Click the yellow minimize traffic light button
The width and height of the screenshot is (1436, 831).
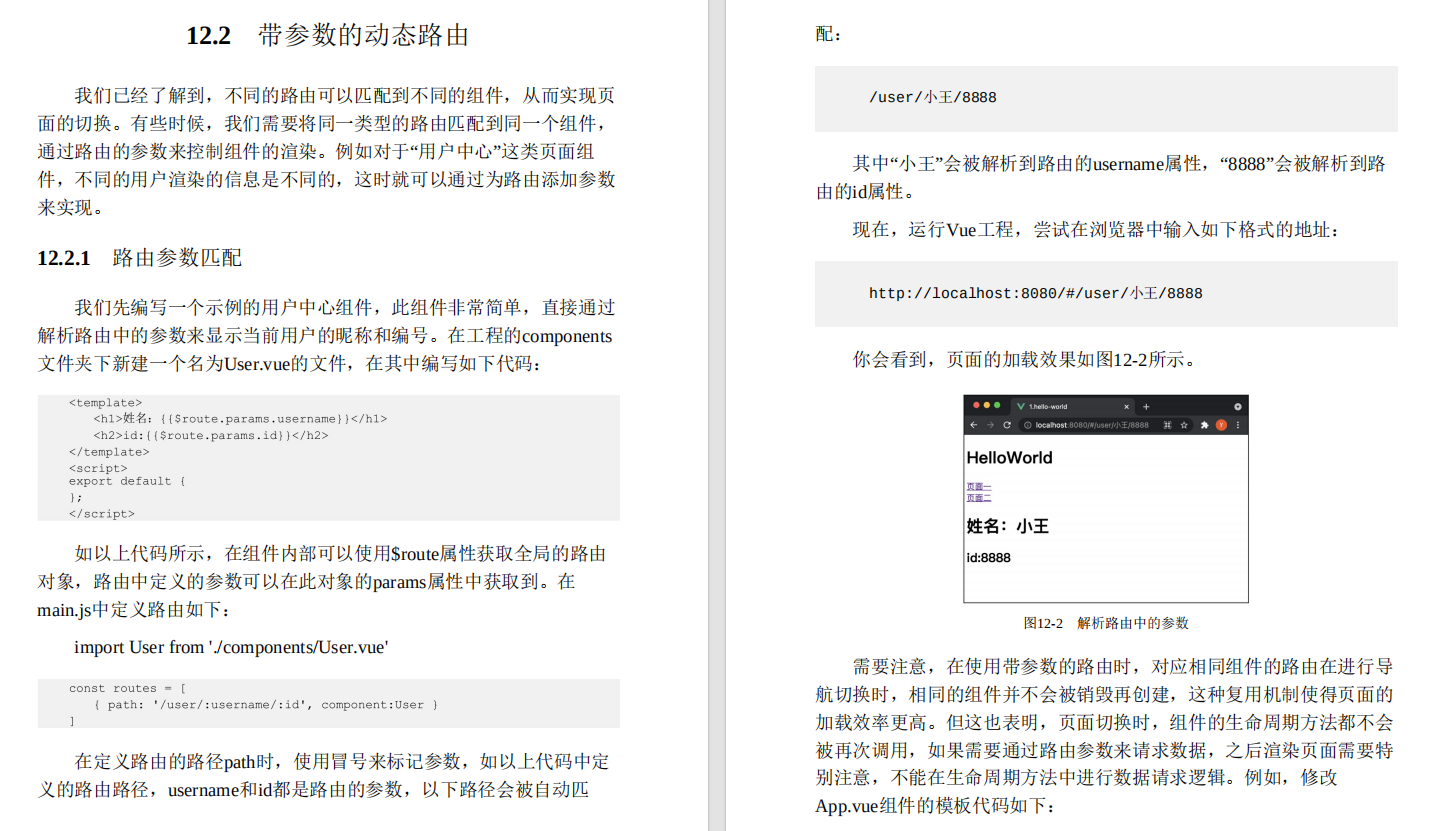click(x=987, y=404)
